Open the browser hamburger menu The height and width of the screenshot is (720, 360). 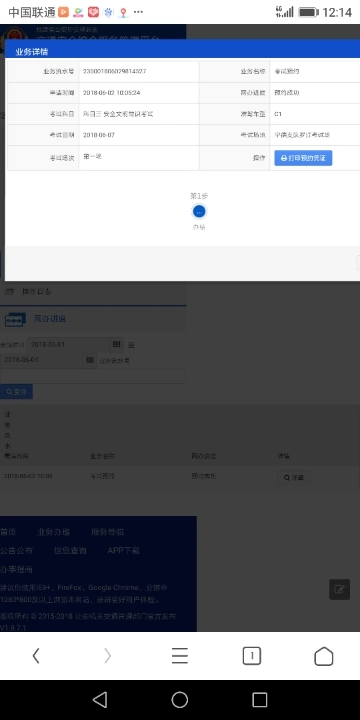coord(180,656)
